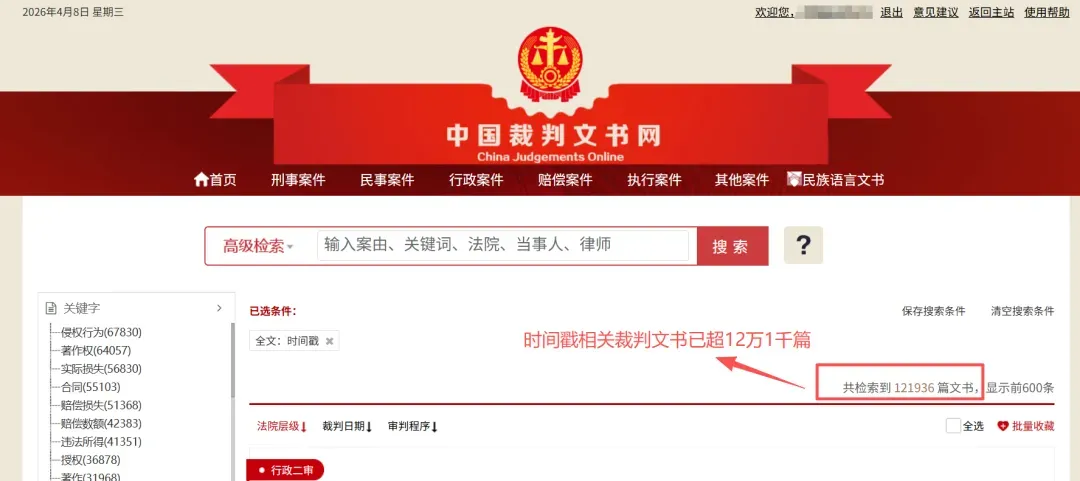The image size is (1080, 481).
Task: Sort by 法院层级 down arrow
Action: pyautogui.click(x=304, y=427)
